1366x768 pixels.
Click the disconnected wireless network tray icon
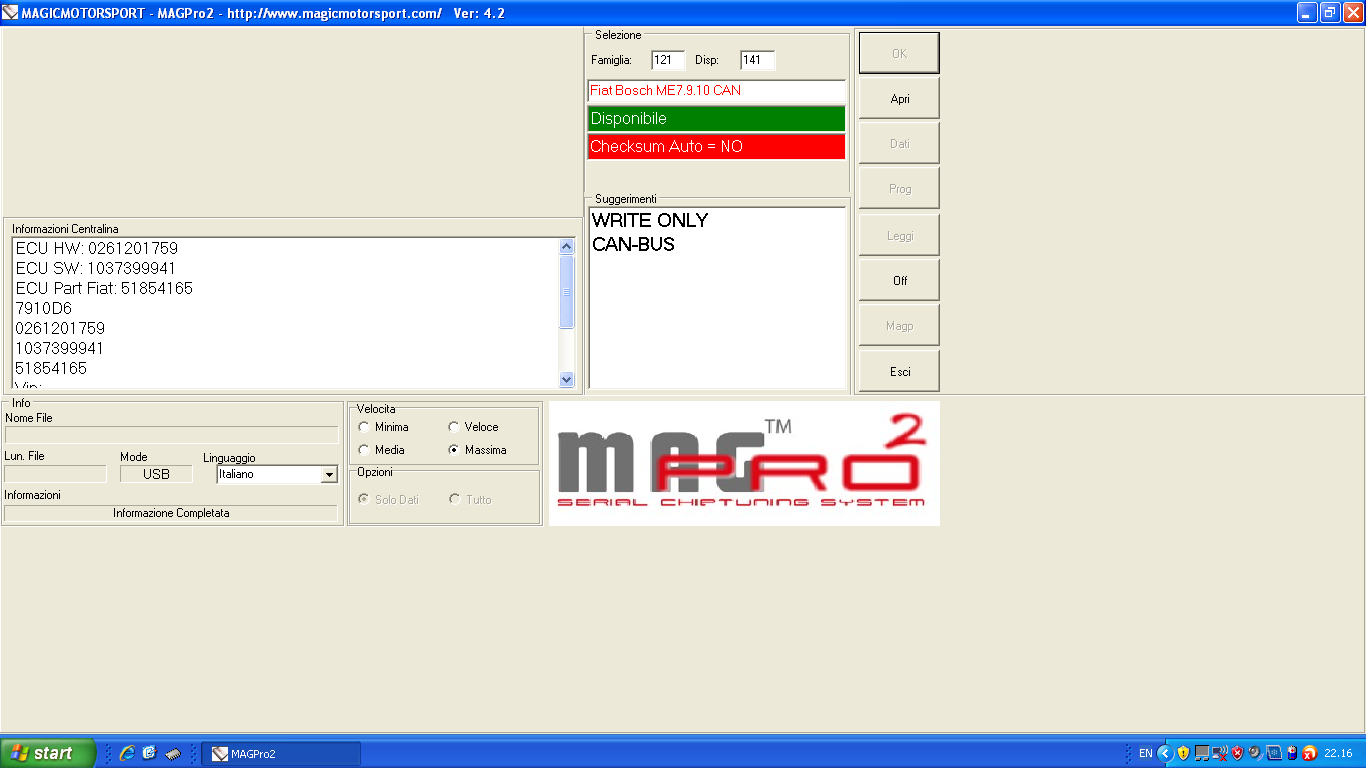1219,753
